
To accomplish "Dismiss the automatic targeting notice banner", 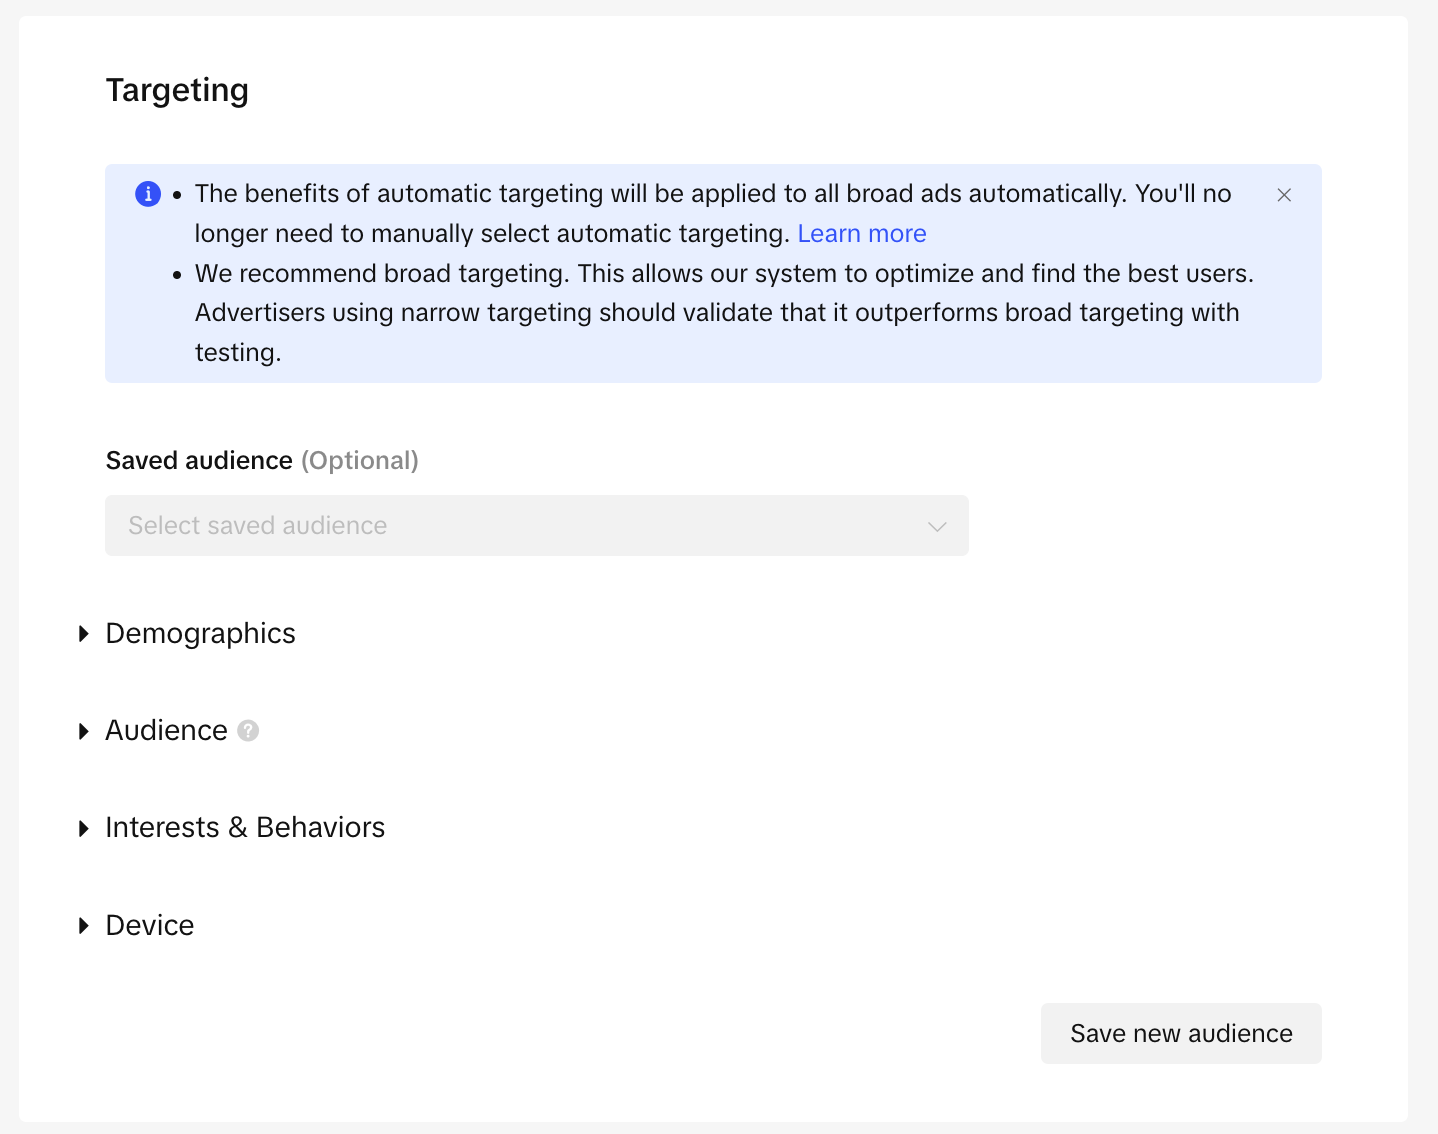I will pyautogui.click(x=1284, y=195).
